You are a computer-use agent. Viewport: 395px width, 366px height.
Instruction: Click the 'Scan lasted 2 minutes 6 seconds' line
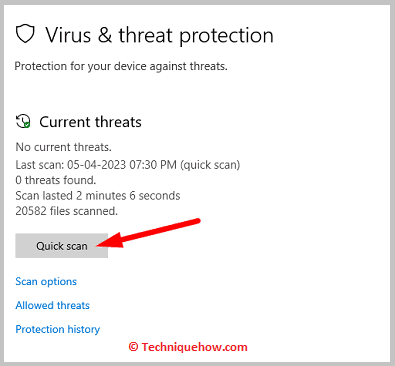(x=98, y=196)
